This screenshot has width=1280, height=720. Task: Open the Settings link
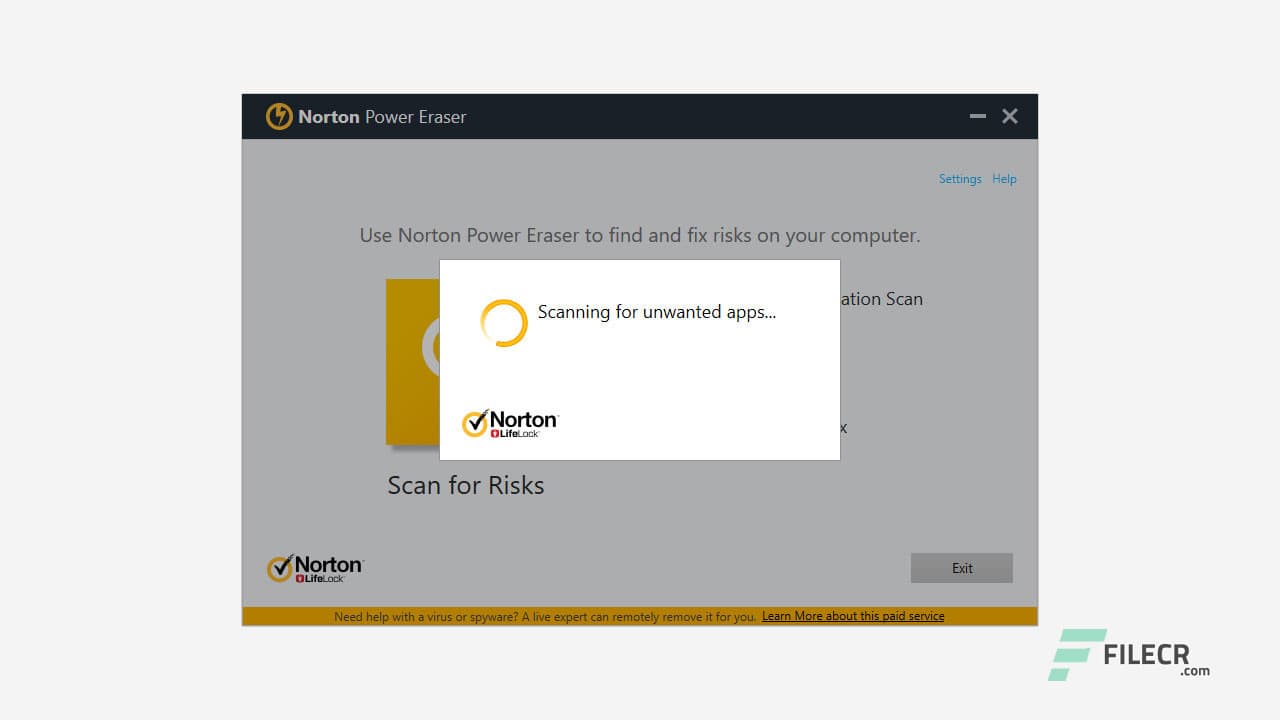(x=959, y=178)
